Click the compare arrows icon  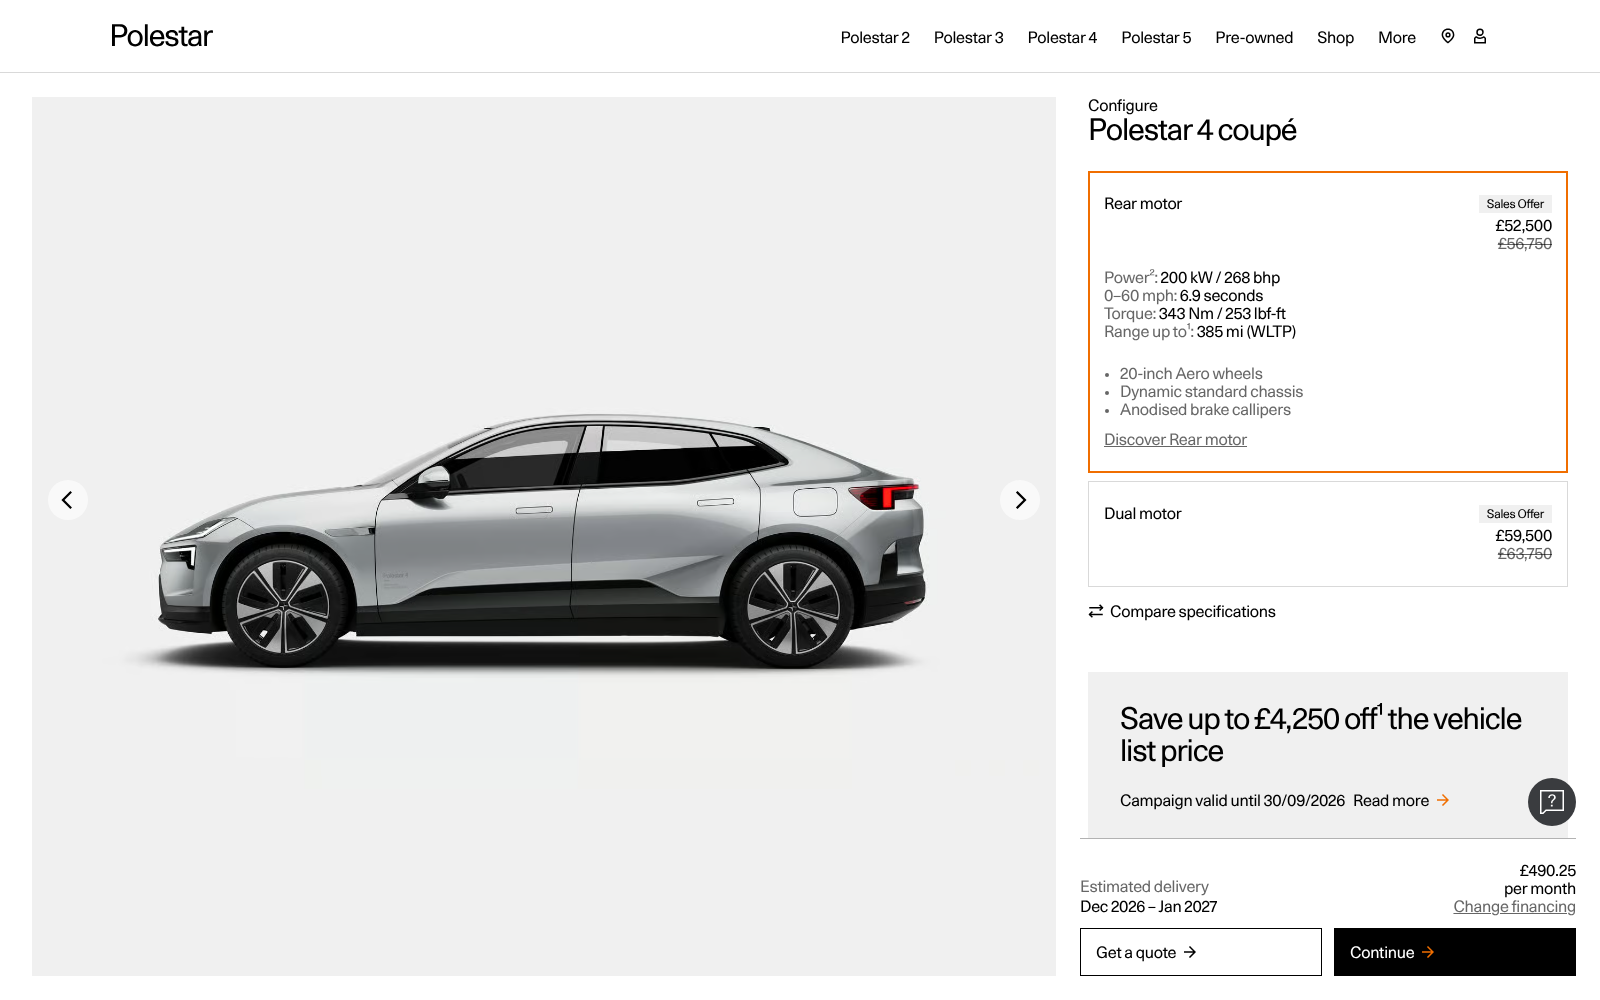point(1096,611)
